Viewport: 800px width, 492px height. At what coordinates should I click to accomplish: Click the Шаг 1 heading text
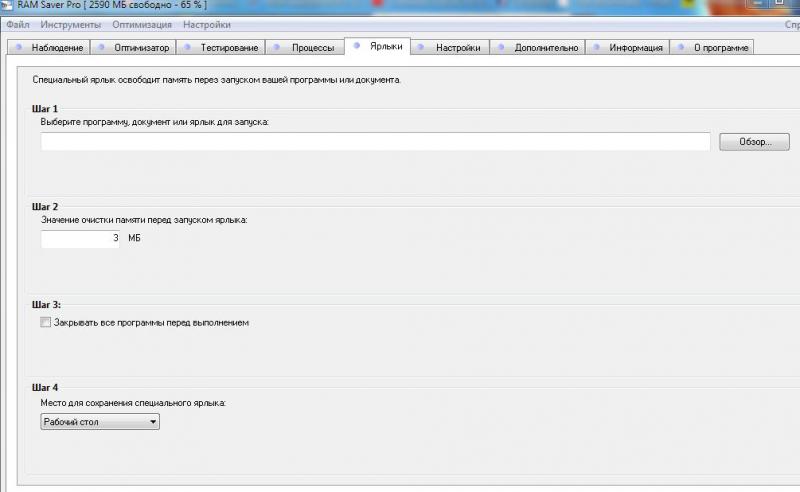(45, 109)
